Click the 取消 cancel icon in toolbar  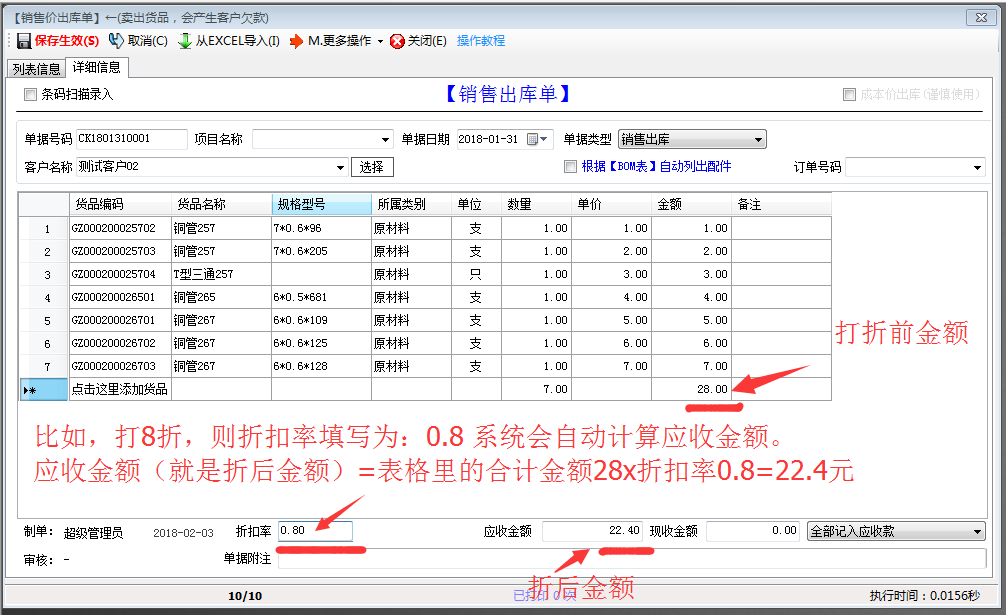(116, 41)
